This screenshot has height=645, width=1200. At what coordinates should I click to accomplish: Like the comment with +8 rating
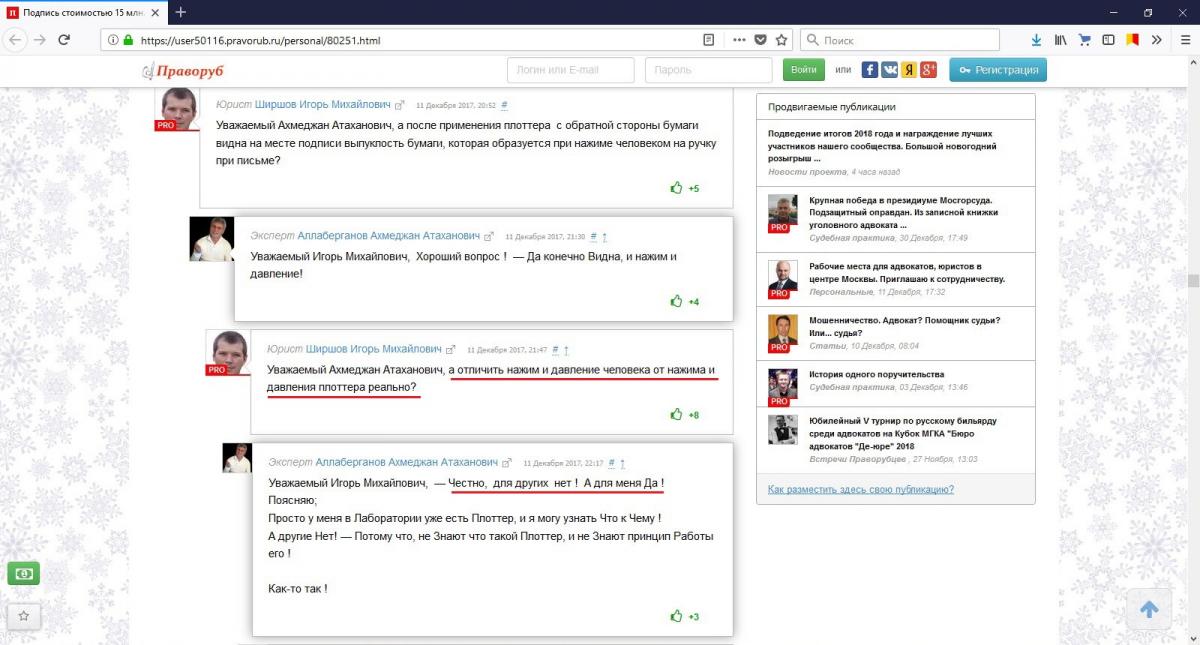(x=677, y=415)
